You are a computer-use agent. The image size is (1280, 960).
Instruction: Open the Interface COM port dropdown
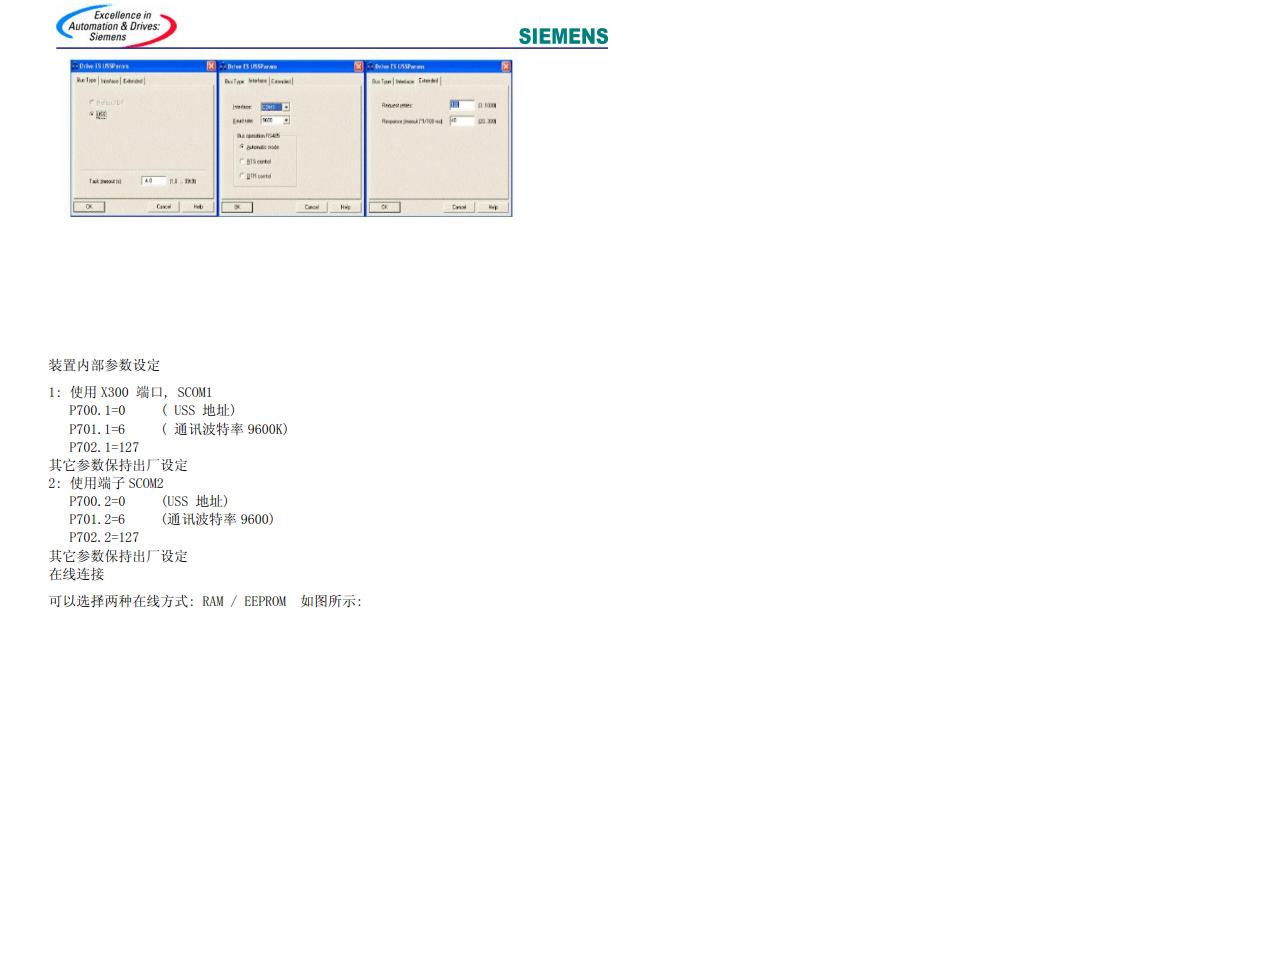point(275,107)
